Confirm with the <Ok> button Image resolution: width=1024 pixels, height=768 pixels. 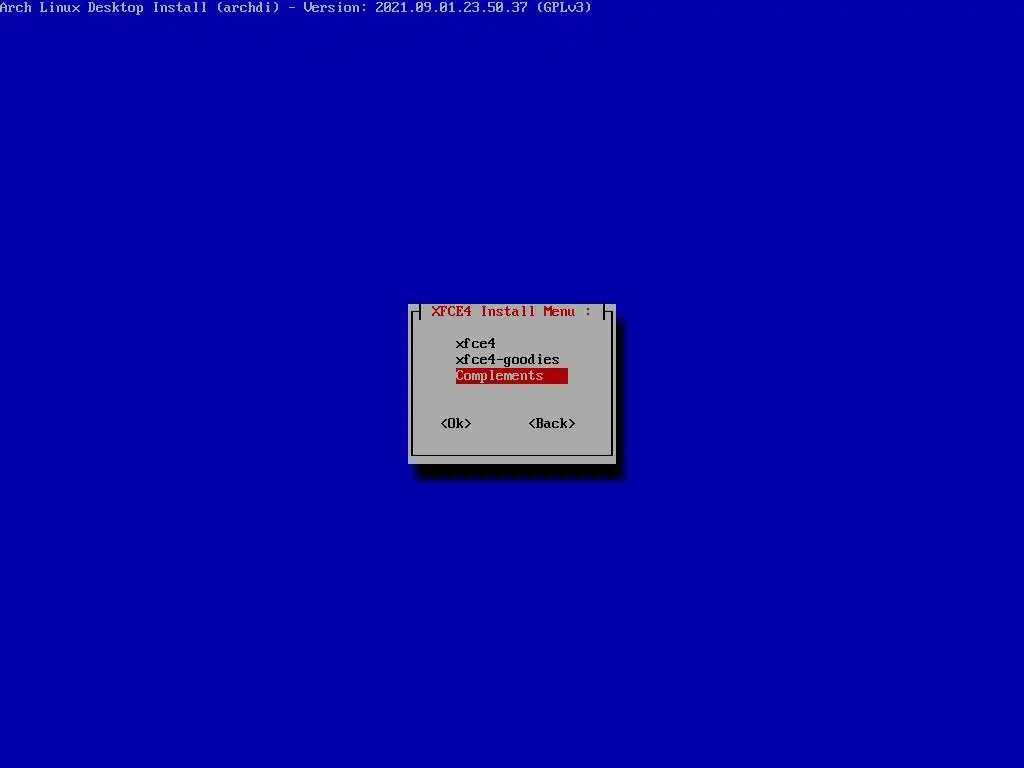[x=456, y=423]
